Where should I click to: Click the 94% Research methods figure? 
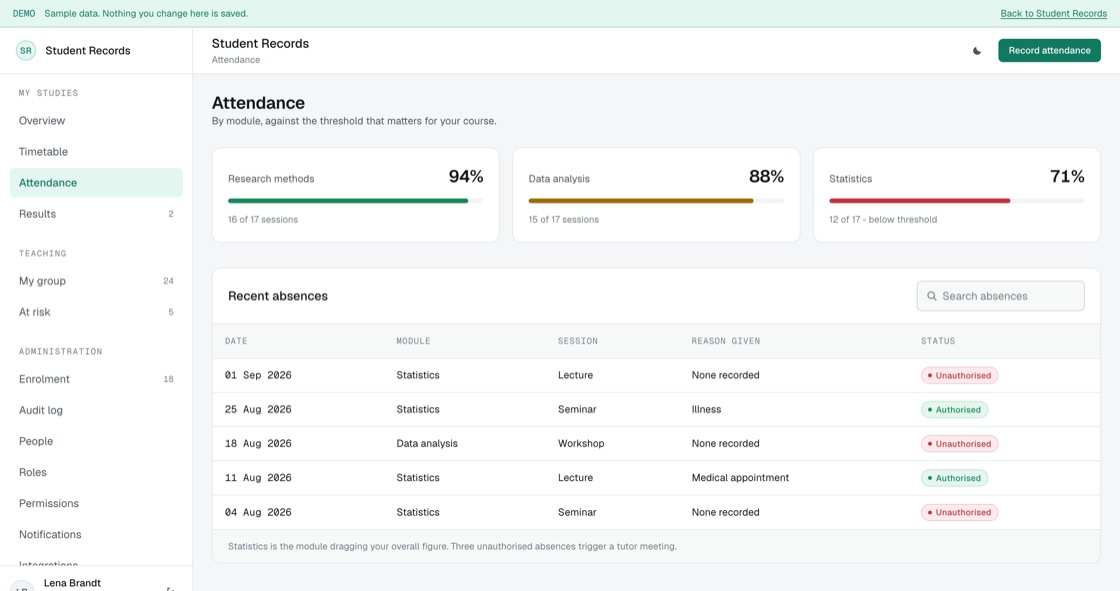point(466,177)
